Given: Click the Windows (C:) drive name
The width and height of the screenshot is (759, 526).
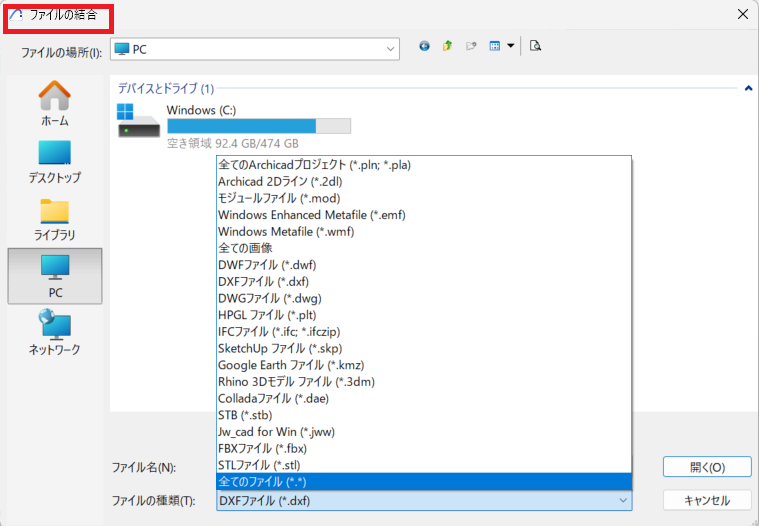Looking at the screenshot, I should click(201, 110).
